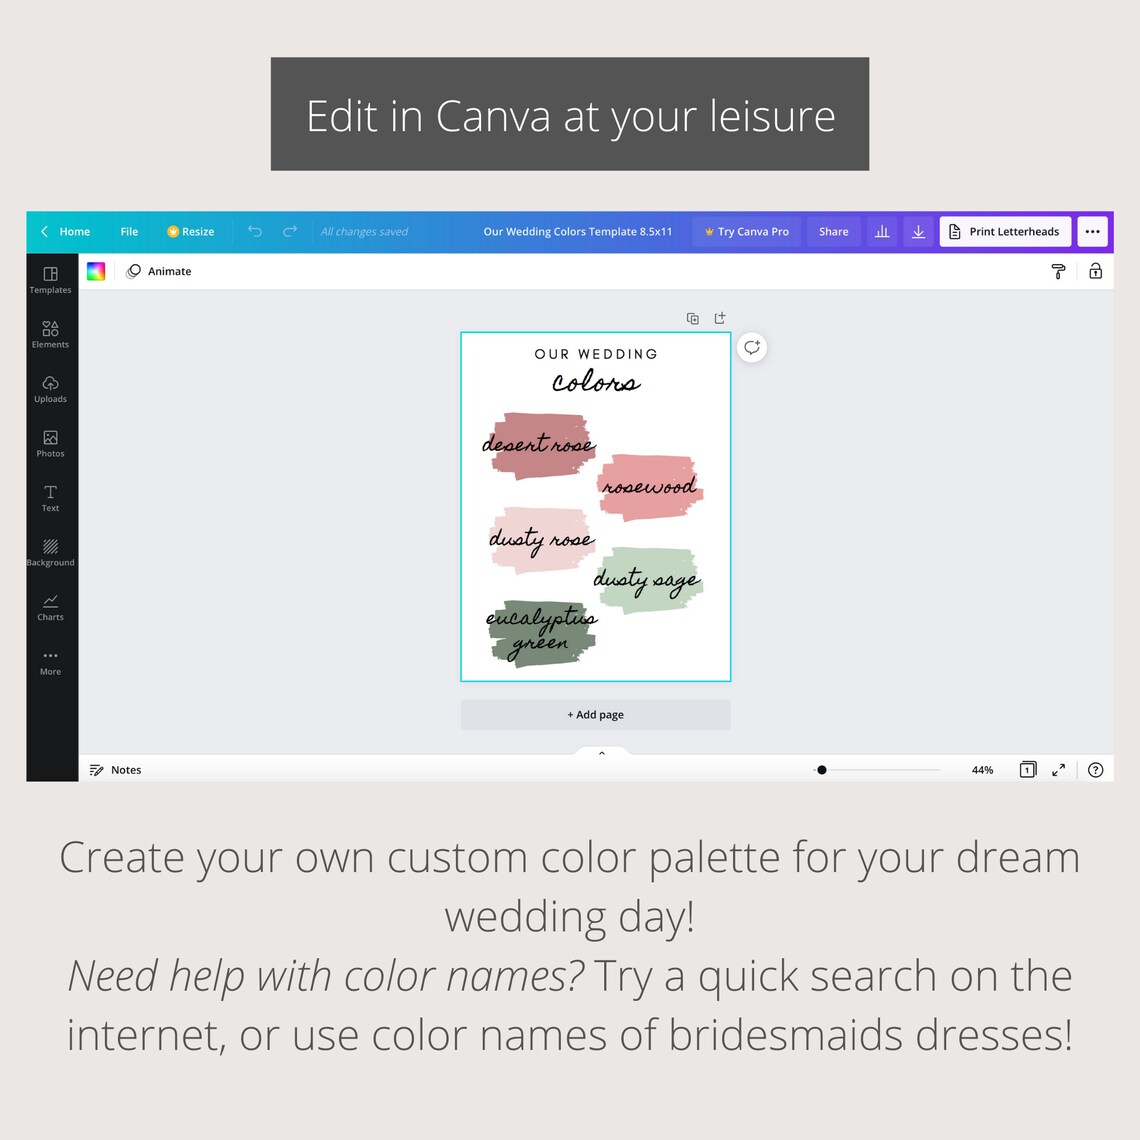Open the Charts panel

[50, 607]
